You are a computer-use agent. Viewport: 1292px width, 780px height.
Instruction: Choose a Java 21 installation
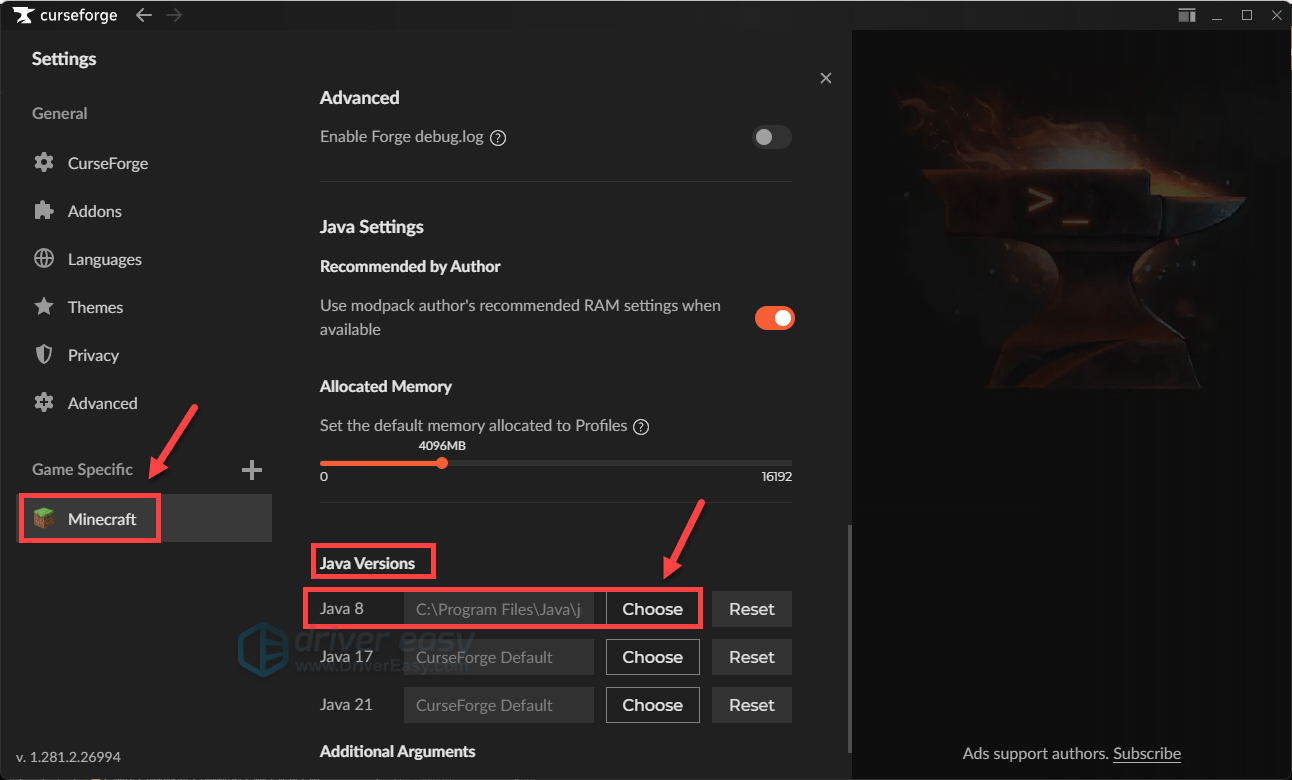click(x=652, y=705)
